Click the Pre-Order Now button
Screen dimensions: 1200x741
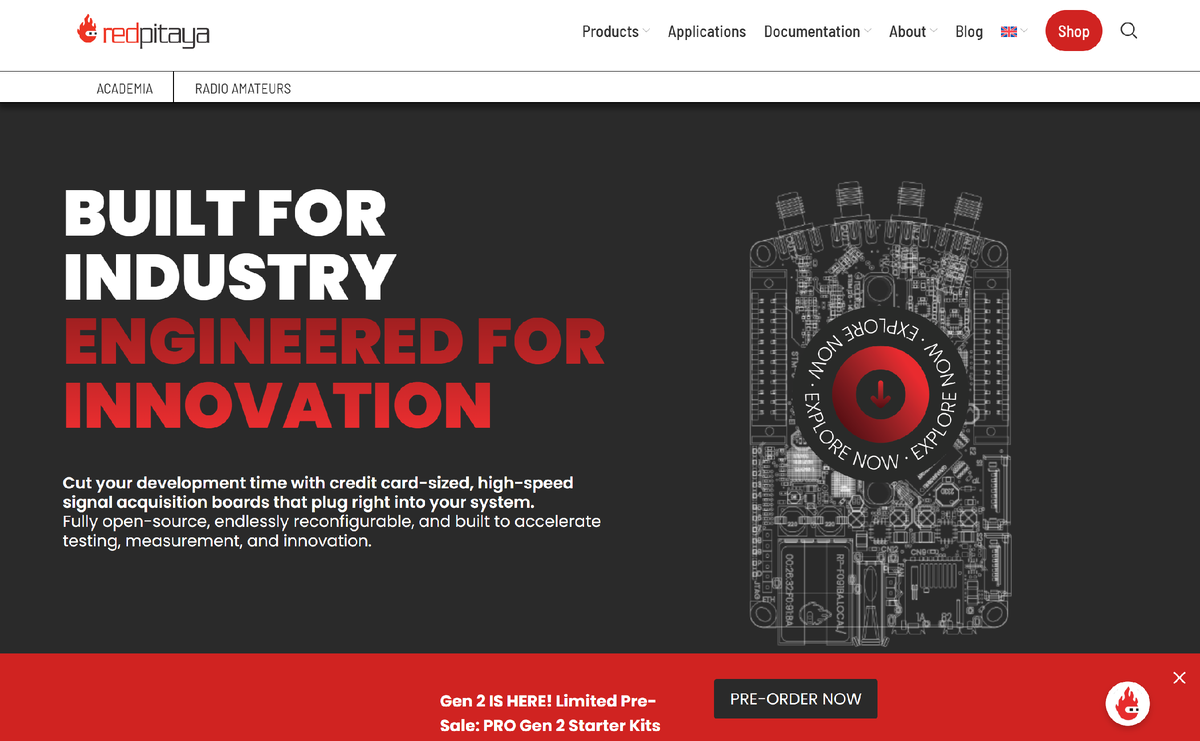click(x=796, y=699)
